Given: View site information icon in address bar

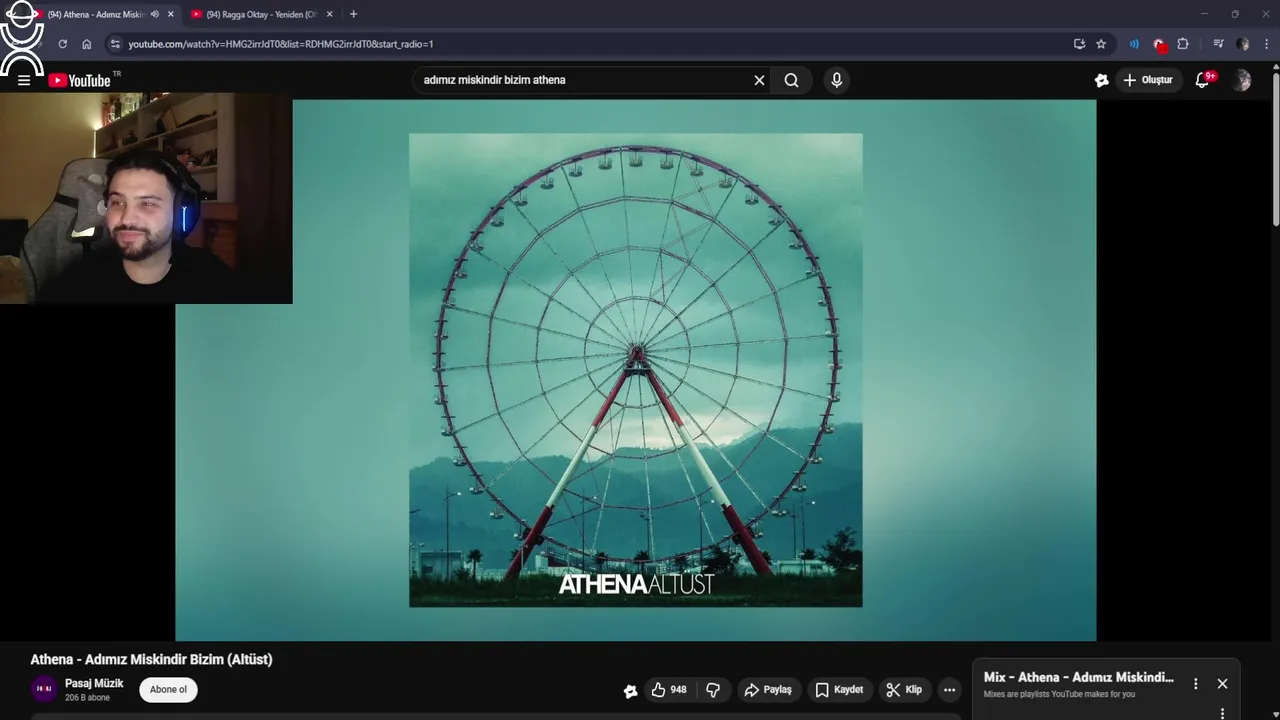Looking at the screenshot, I should 115,44.
